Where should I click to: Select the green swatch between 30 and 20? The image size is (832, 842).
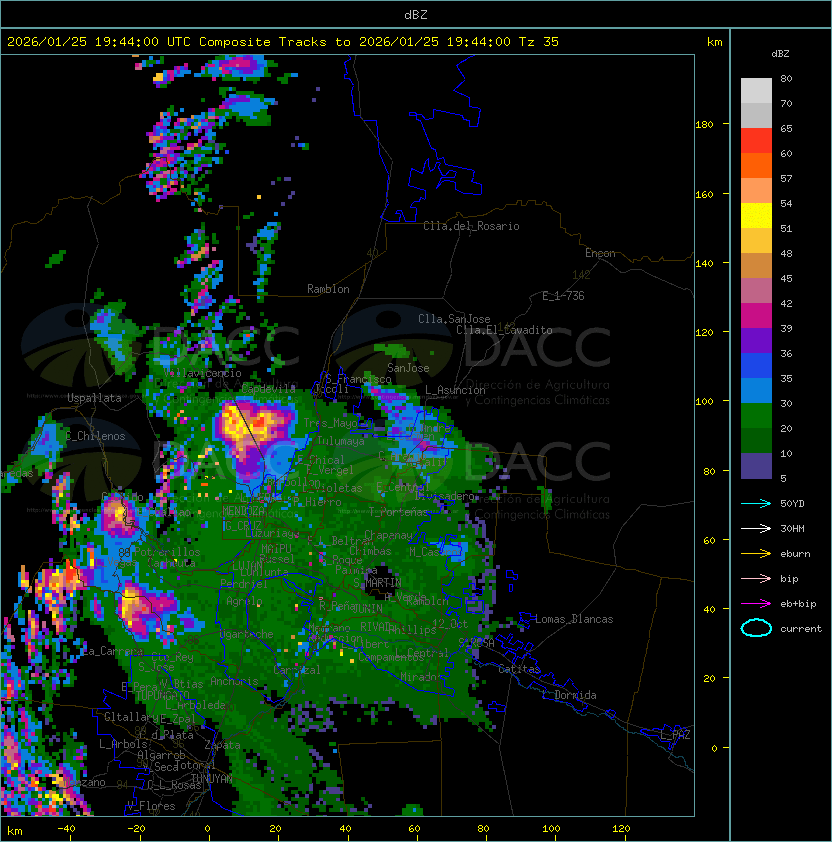point(756,416)
